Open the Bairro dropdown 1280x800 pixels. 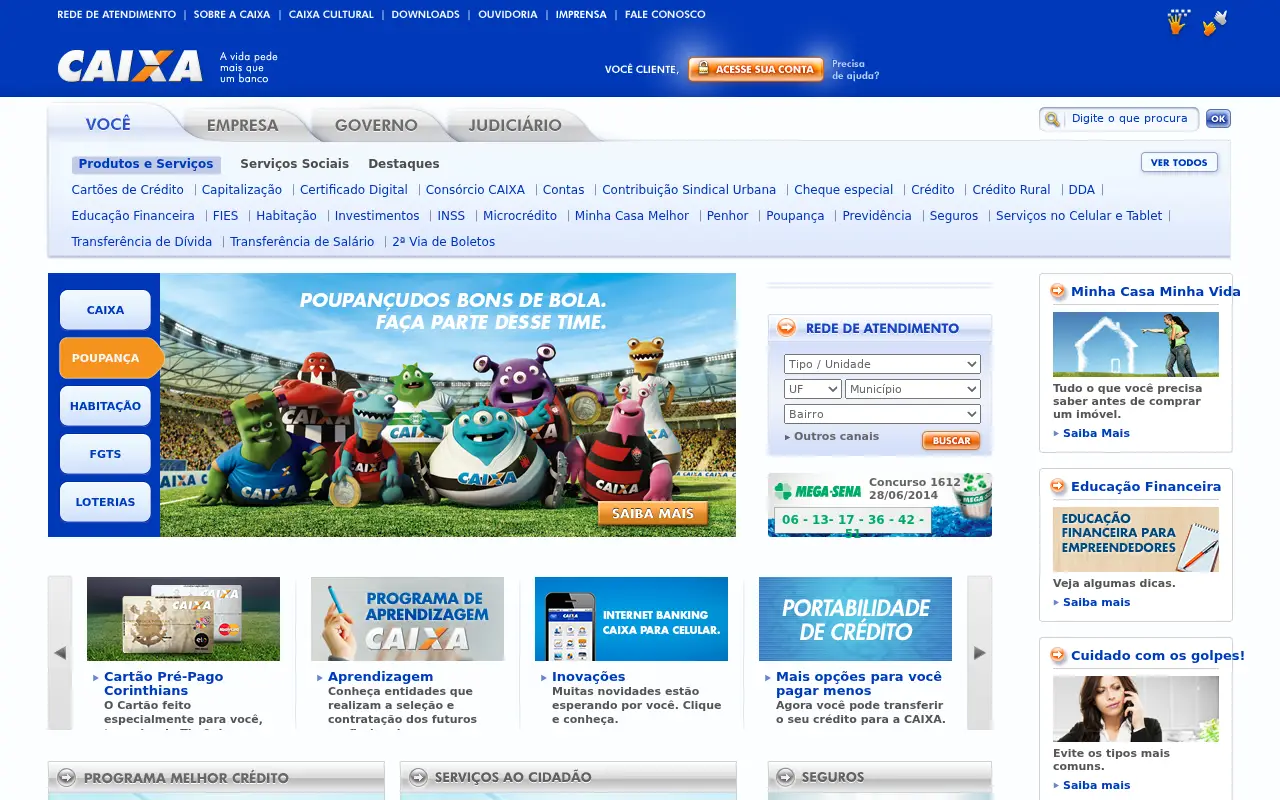(x=882, y=414)
